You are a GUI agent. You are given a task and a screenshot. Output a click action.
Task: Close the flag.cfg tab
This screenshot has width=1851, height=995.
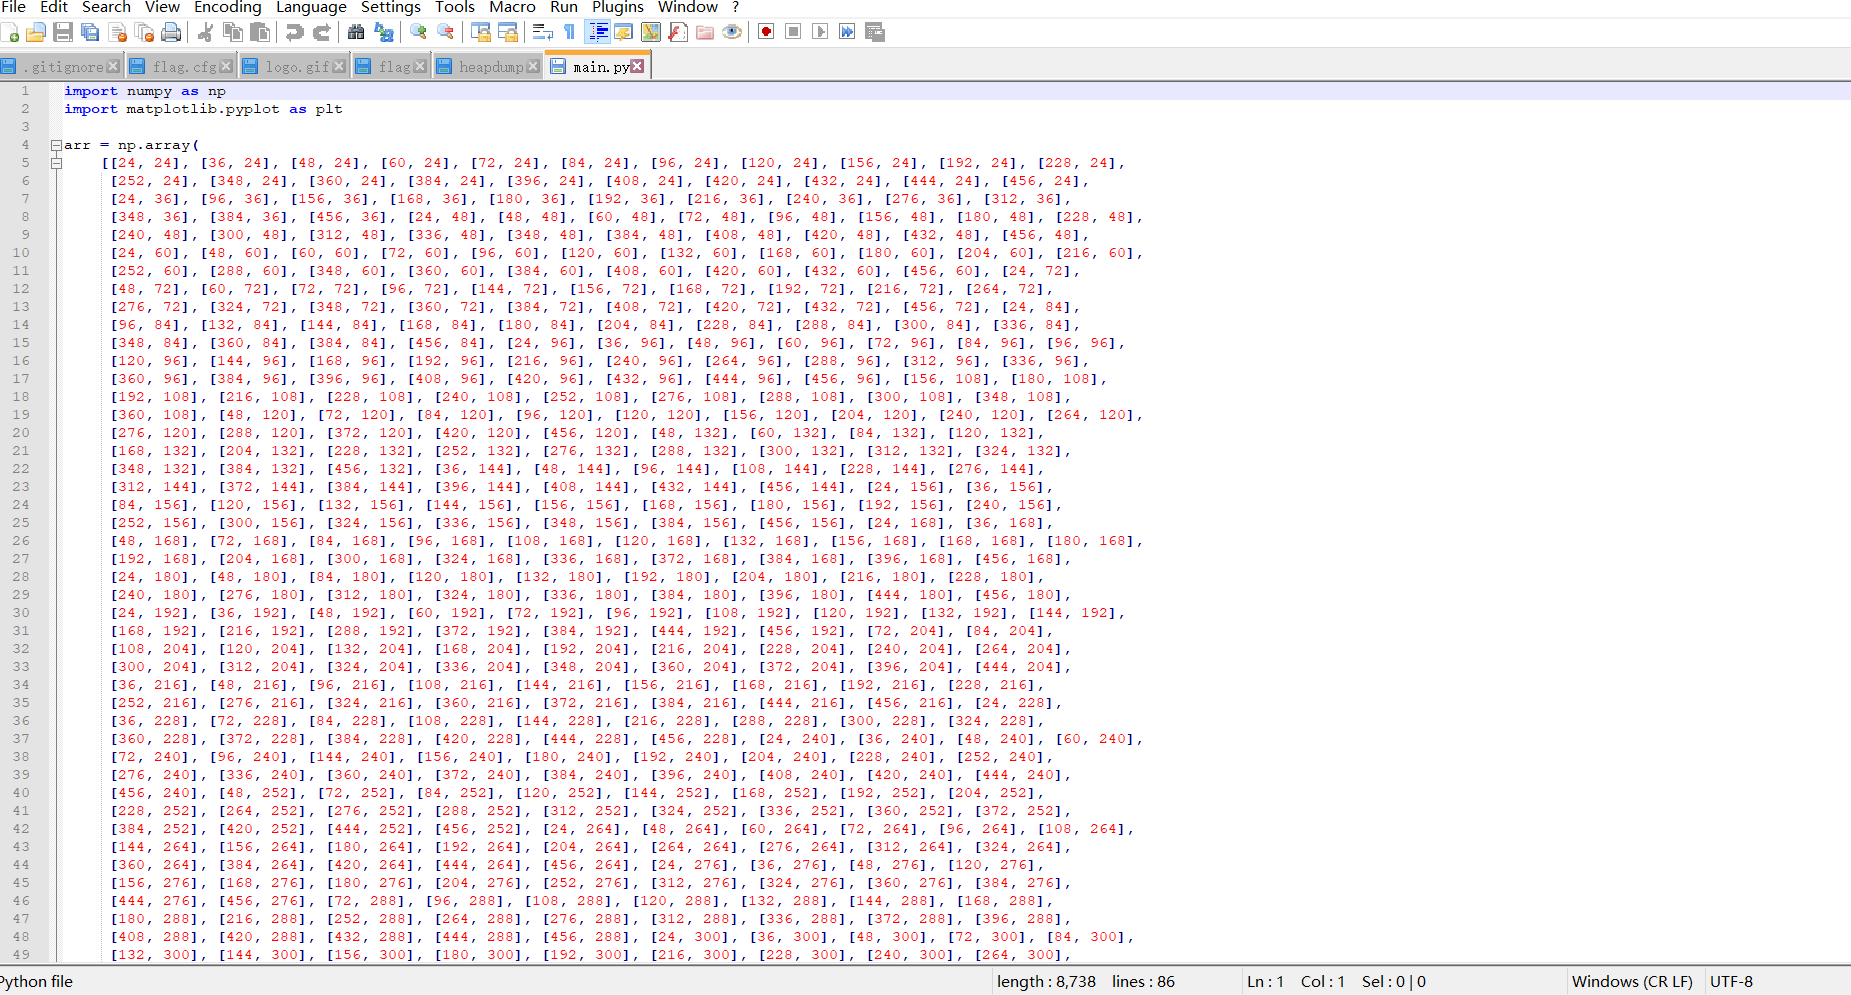pyautogui.click(x=226, y=67)
